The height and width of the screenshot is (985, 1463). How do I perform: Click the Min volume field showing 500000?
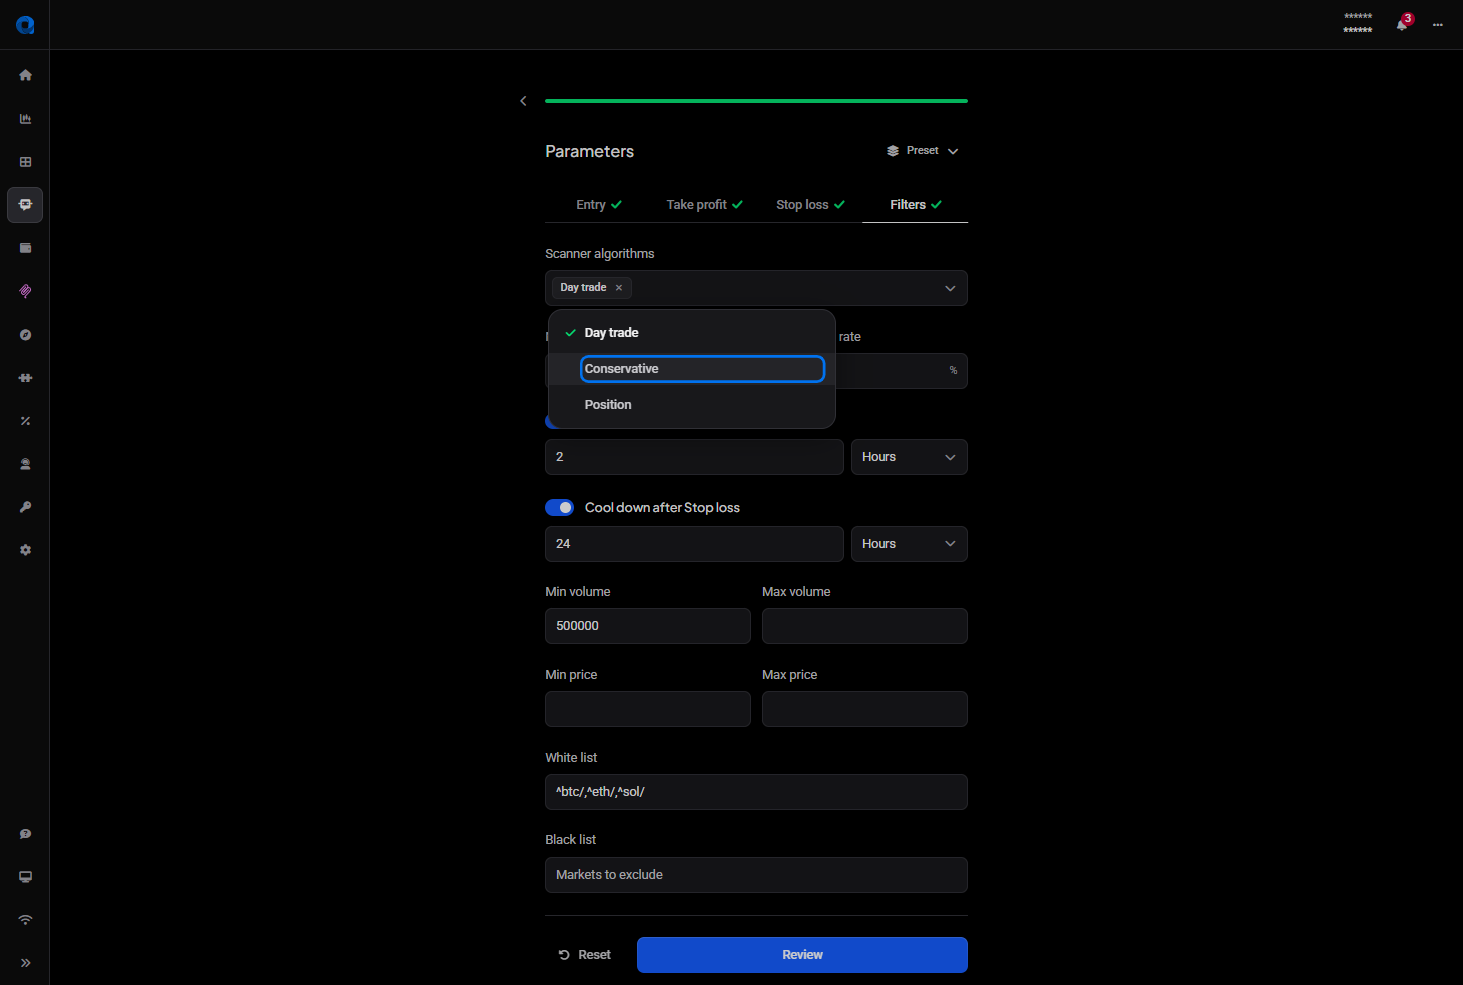coord(648,626)
